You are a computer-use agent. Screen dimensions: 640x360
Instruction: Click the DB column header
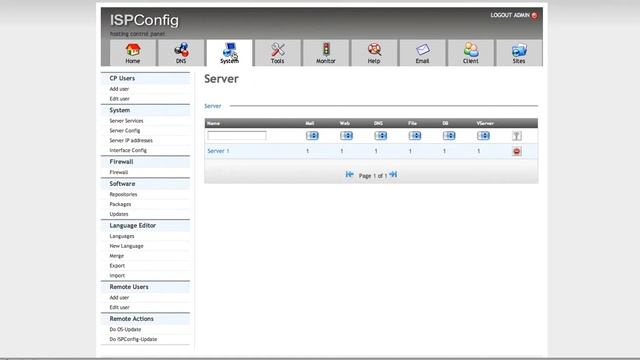(445, 123)
